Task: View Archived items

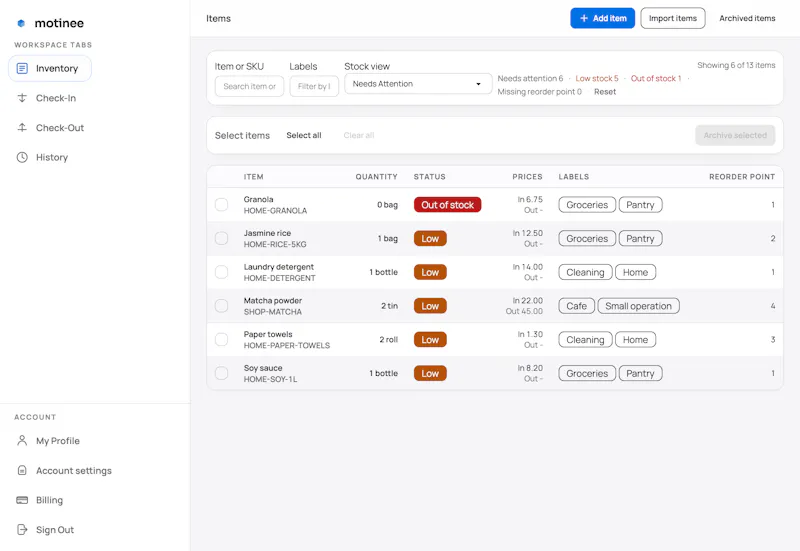Action: pos(747,18)
